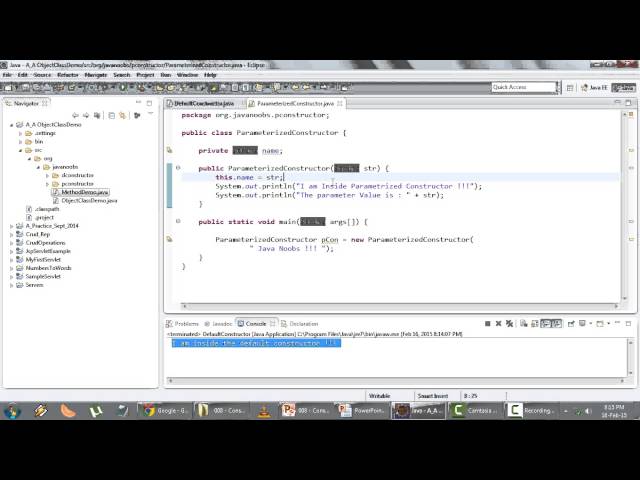
Task: Click warning marker beside pCon line
Action: pos(169,239)
